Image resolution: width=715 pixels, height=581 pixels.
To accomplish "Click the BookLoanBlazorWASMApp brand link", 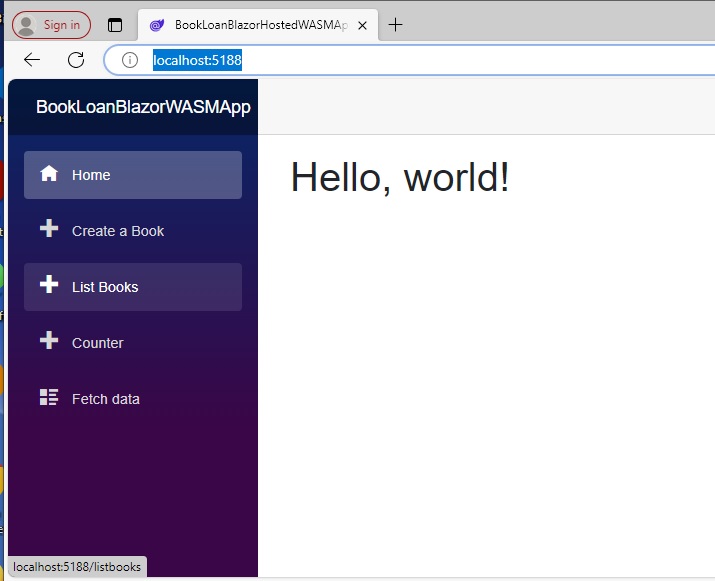I will (143, 107).
